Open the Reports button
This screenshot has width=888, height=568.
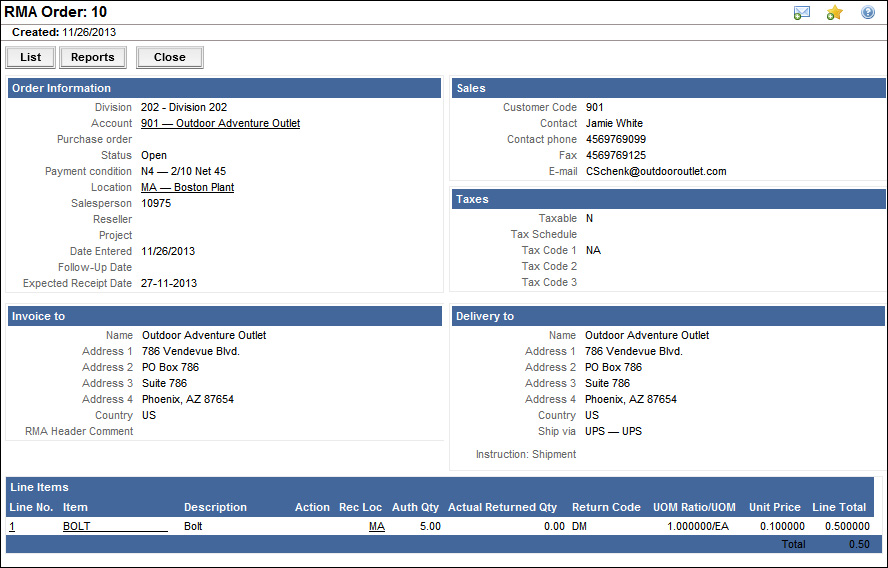point(92,57)
